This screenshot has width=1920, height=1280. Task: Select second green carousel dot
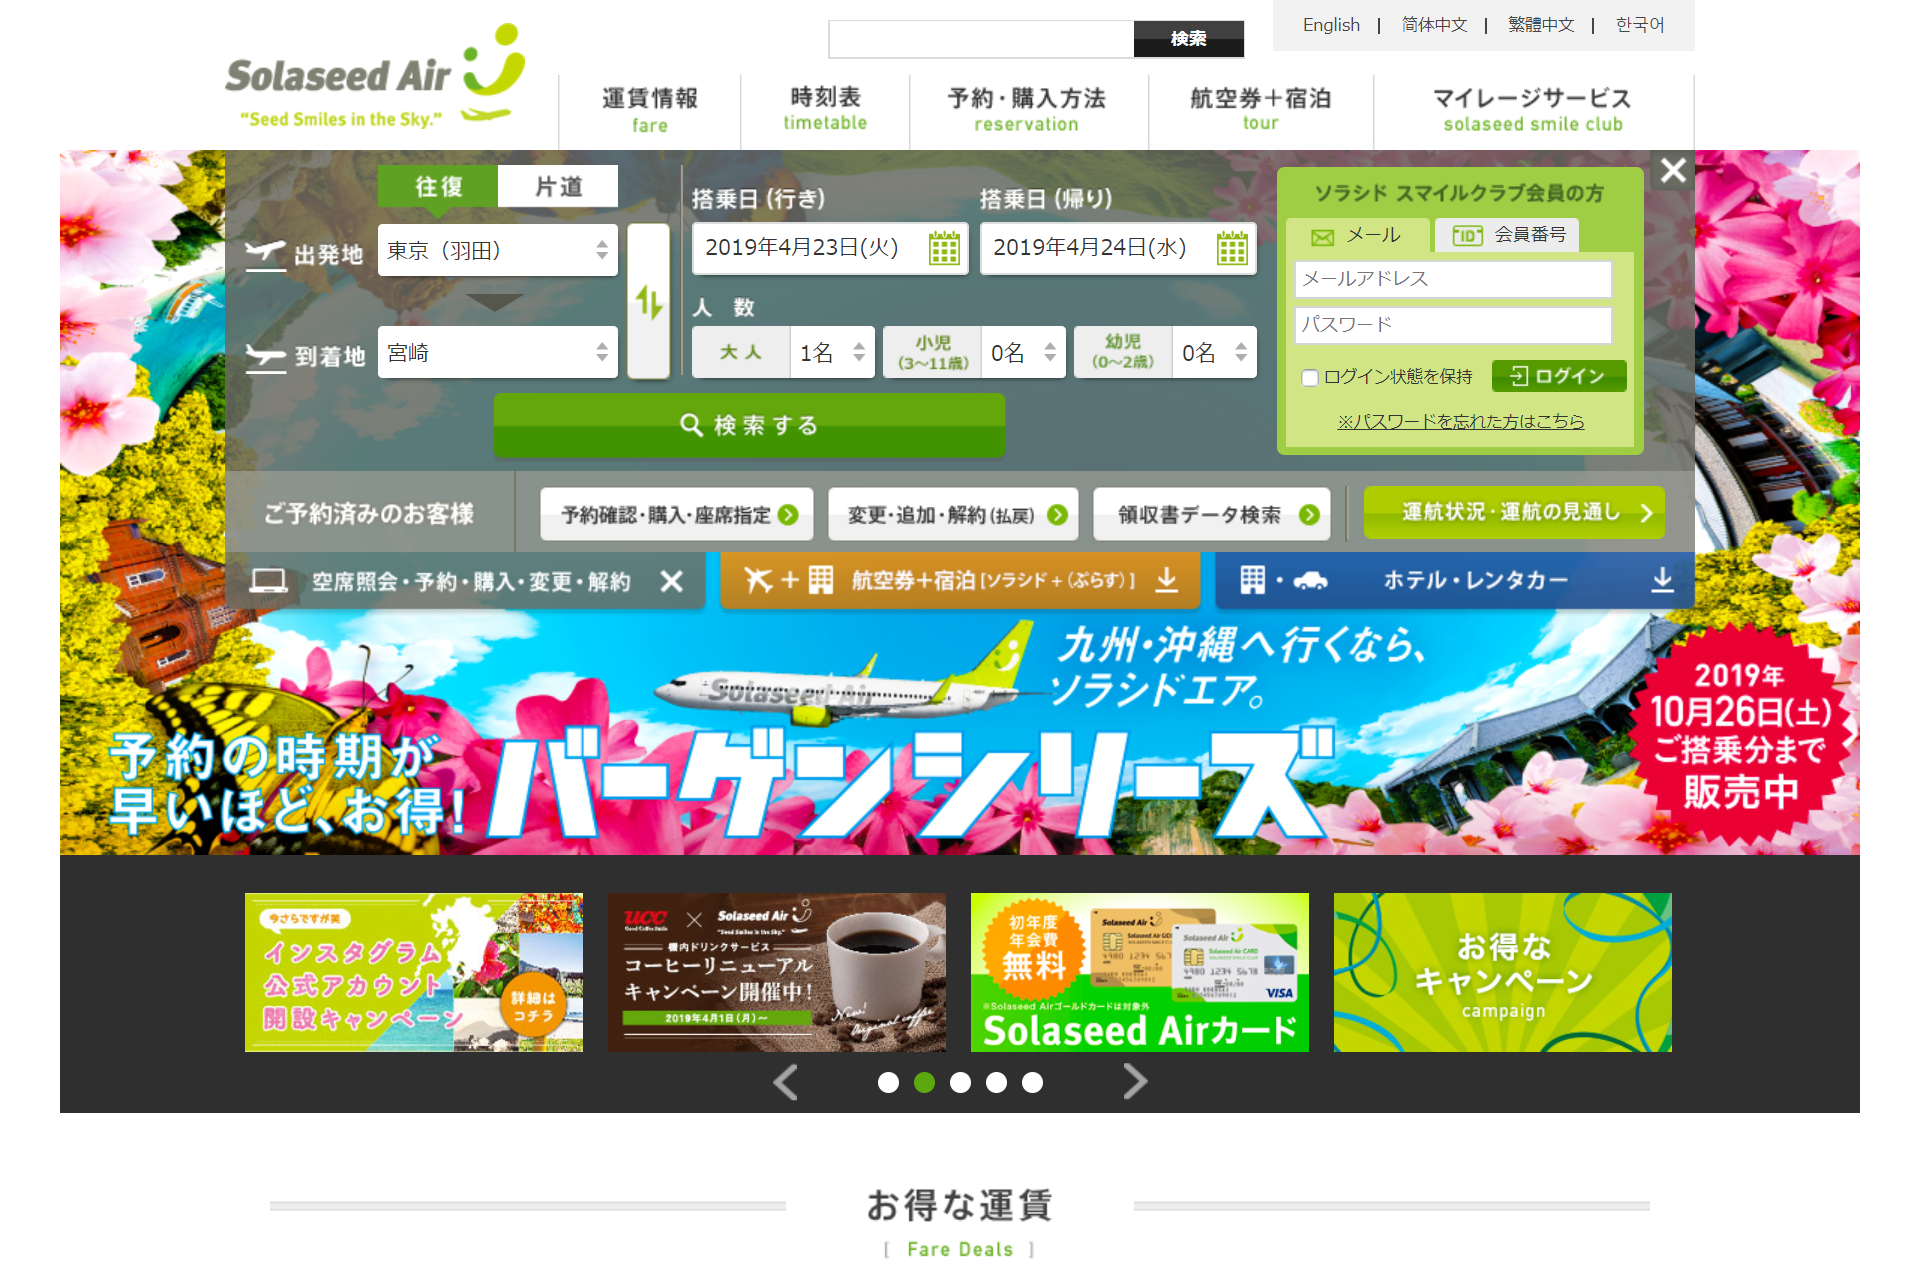924,1082
